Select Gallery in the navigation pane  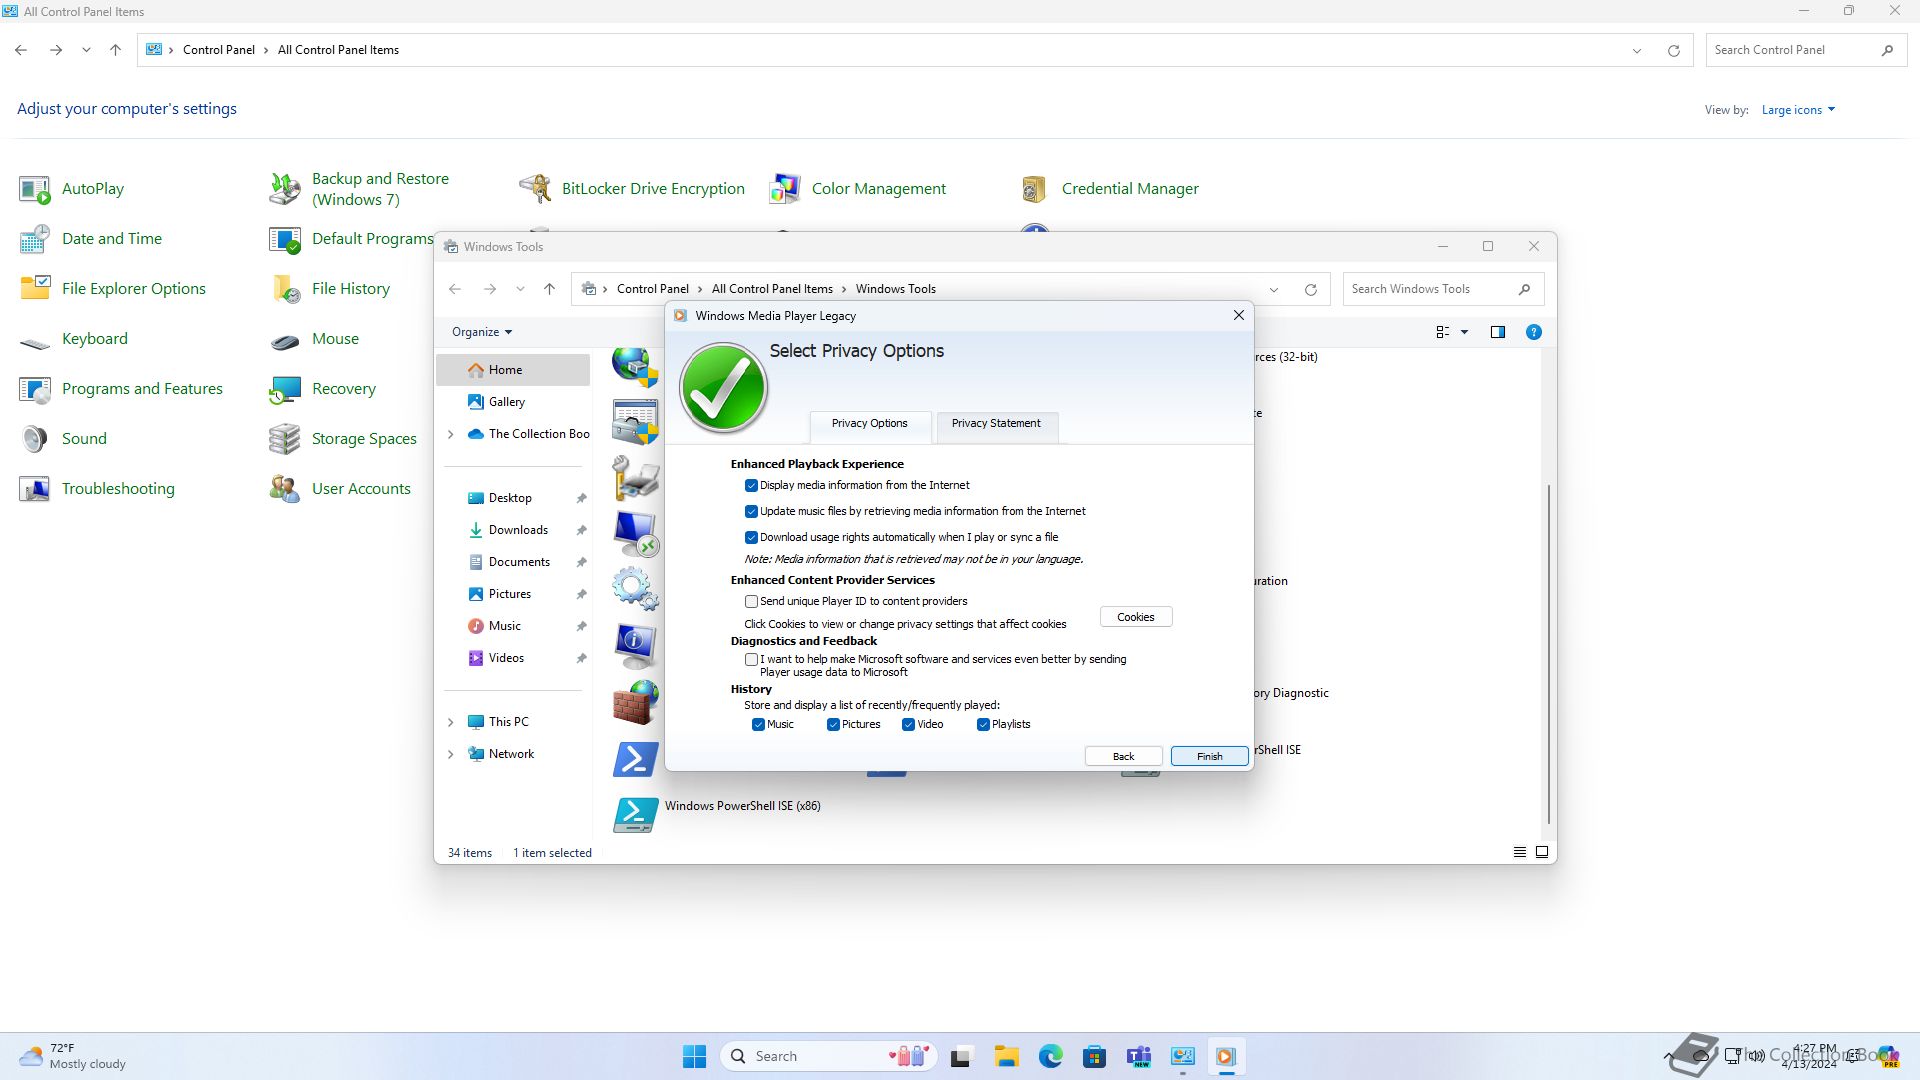[x=513, y=402]
